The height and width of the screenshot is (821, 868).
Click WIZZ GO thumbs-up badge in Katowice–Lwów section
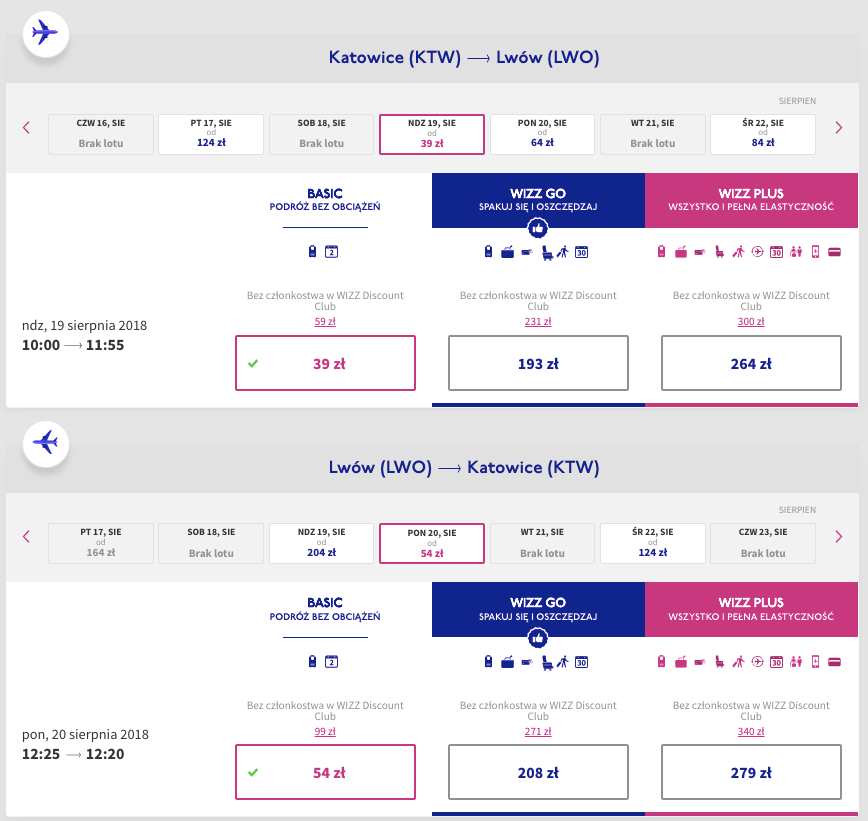[x=538, y=228]
